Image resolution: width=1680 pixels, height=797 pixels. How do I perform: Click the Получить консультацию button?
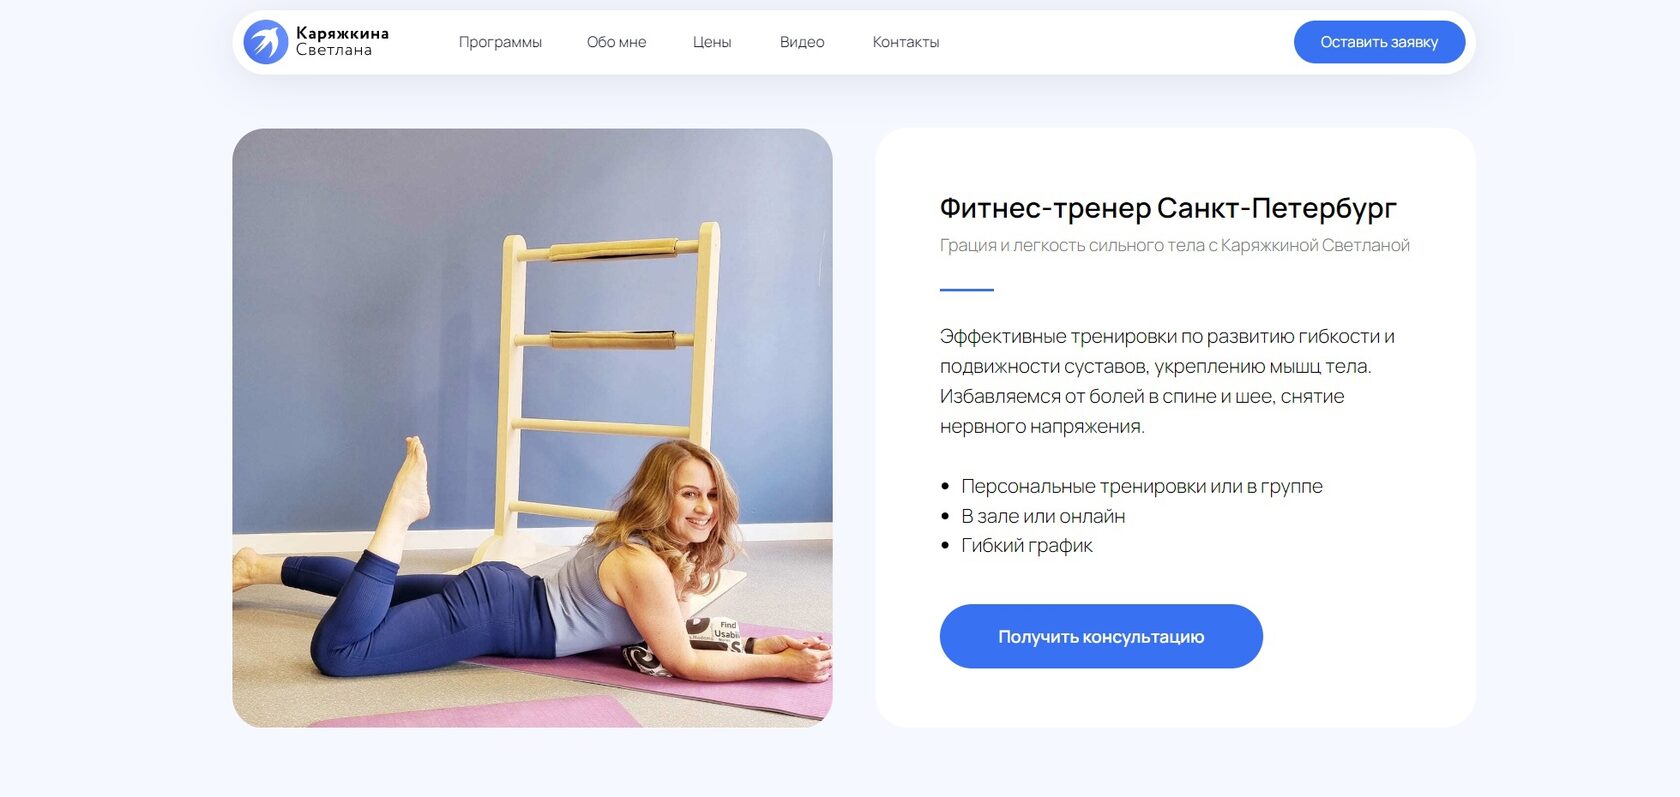pos(1101,636)
